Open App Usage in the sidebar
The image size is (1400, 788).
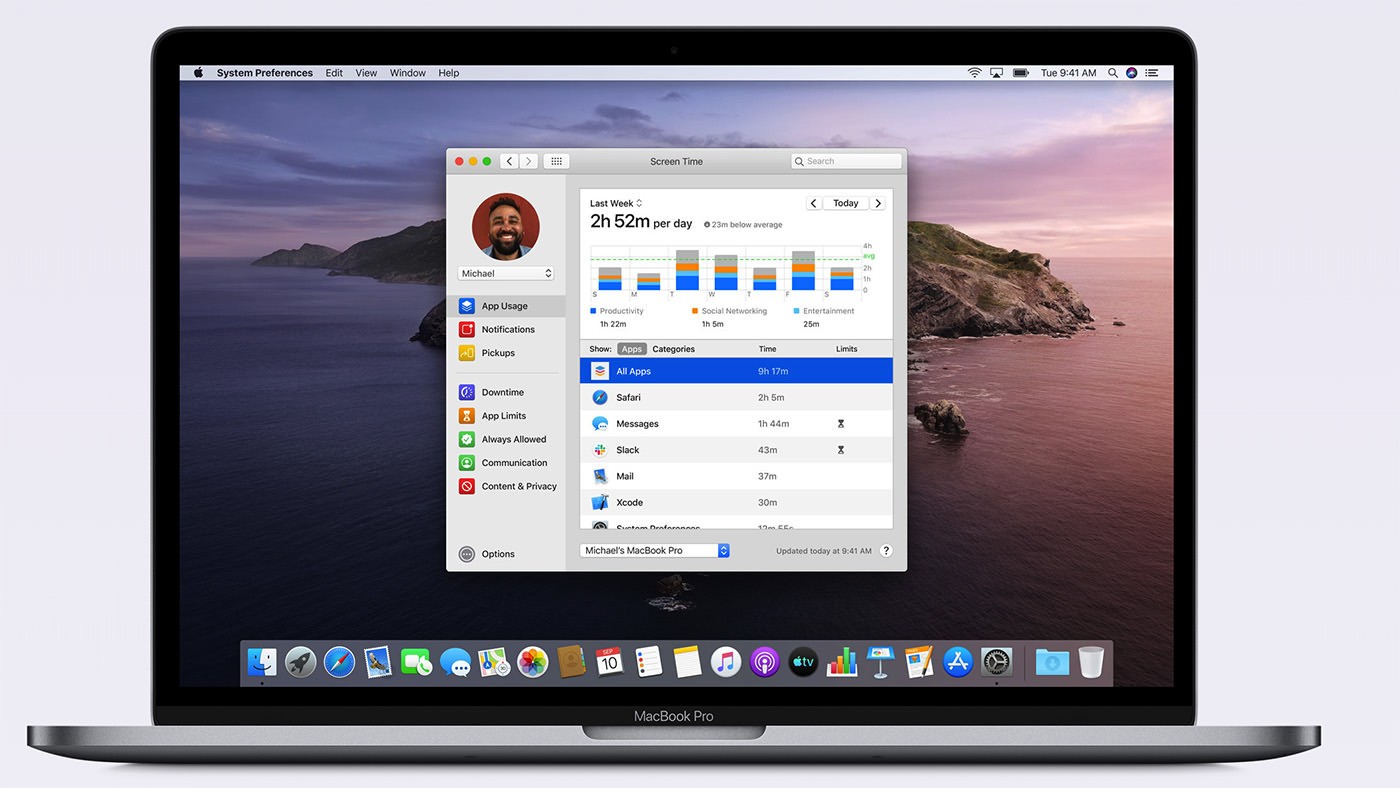[x=504, y=306]
